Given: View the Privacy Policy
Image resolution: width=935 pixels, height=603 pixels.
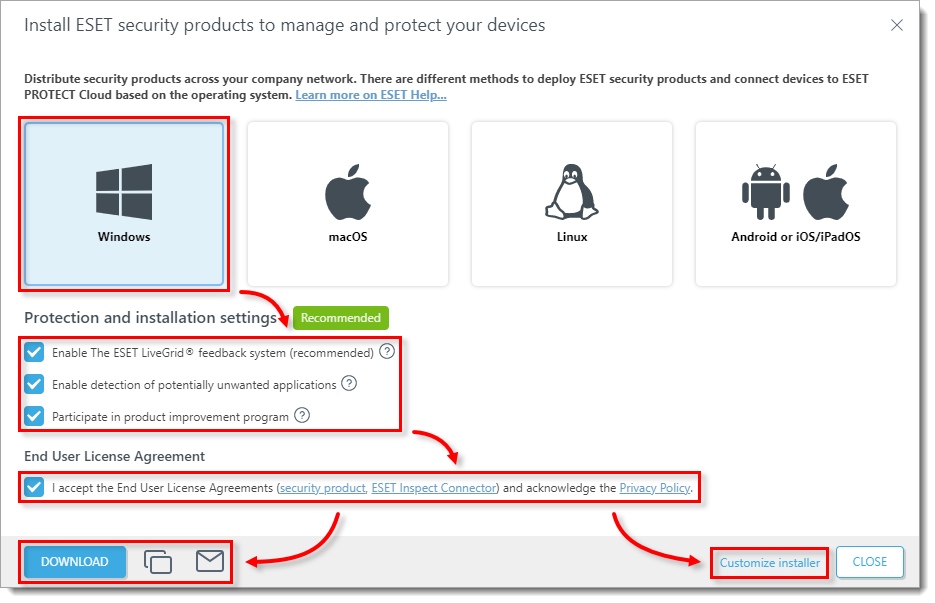Looking at the screenshot, I should point(655,488).
